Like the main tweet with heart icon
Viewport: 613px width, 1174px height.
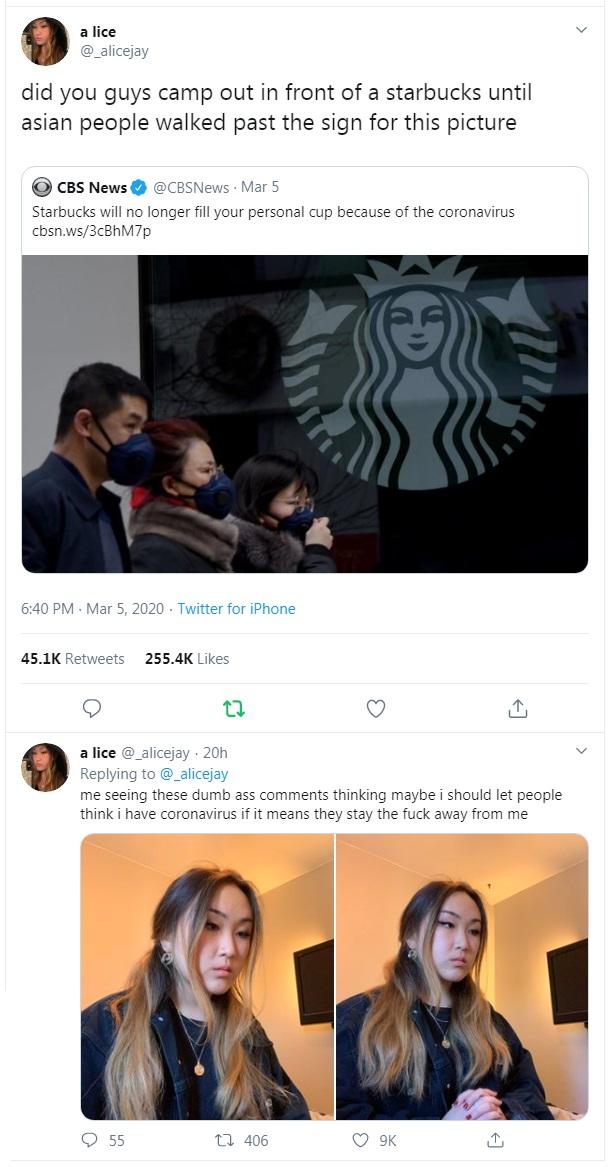coord(376,708)
